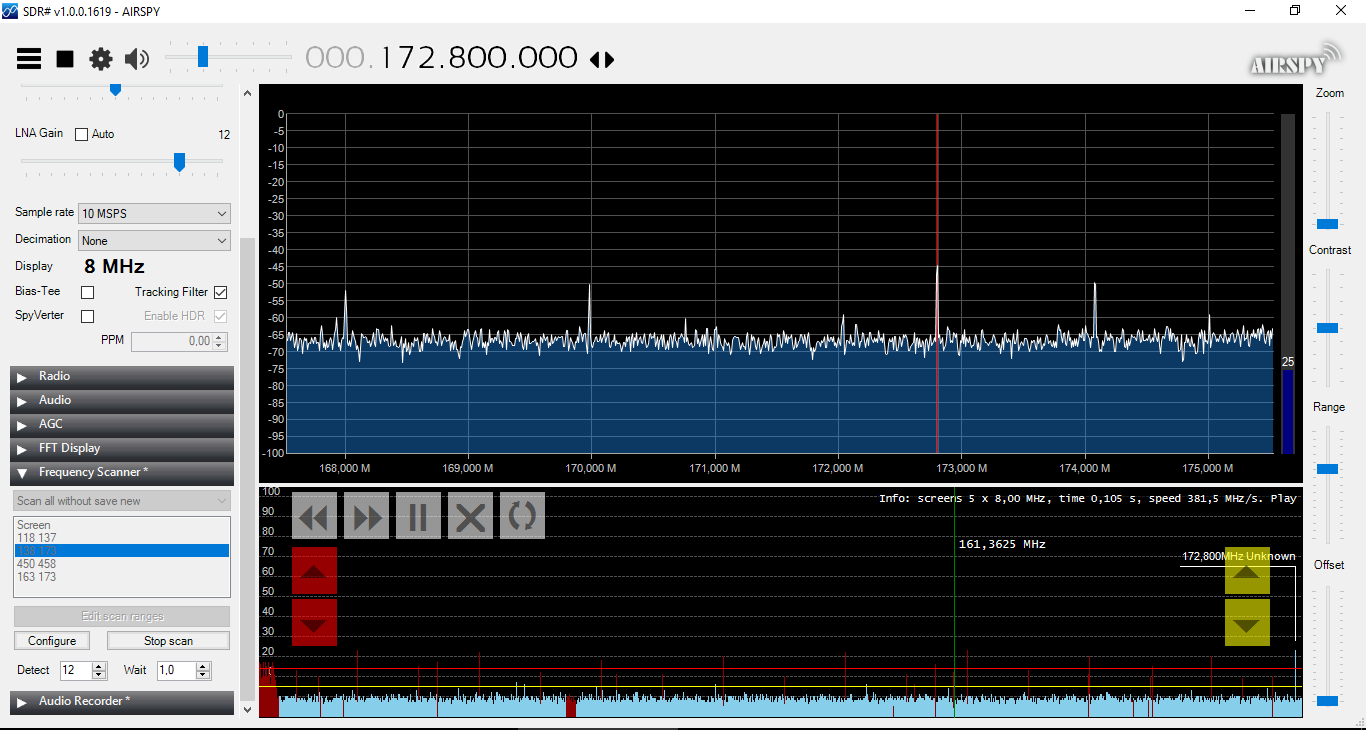Expand the Radio panel
Viewport: 1366px width, 730px height.
point(122,377)
